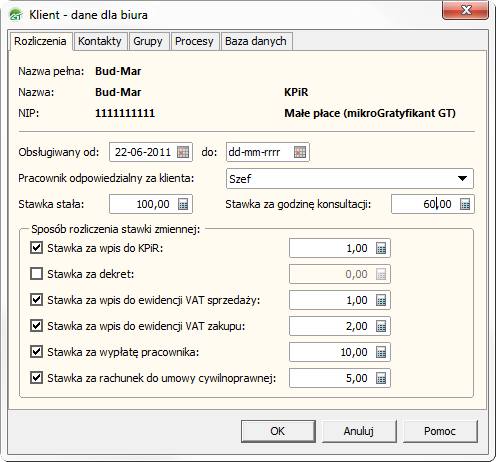Confirm with the OK button
Screen dimensions: 496x462
tap(278, 431)
